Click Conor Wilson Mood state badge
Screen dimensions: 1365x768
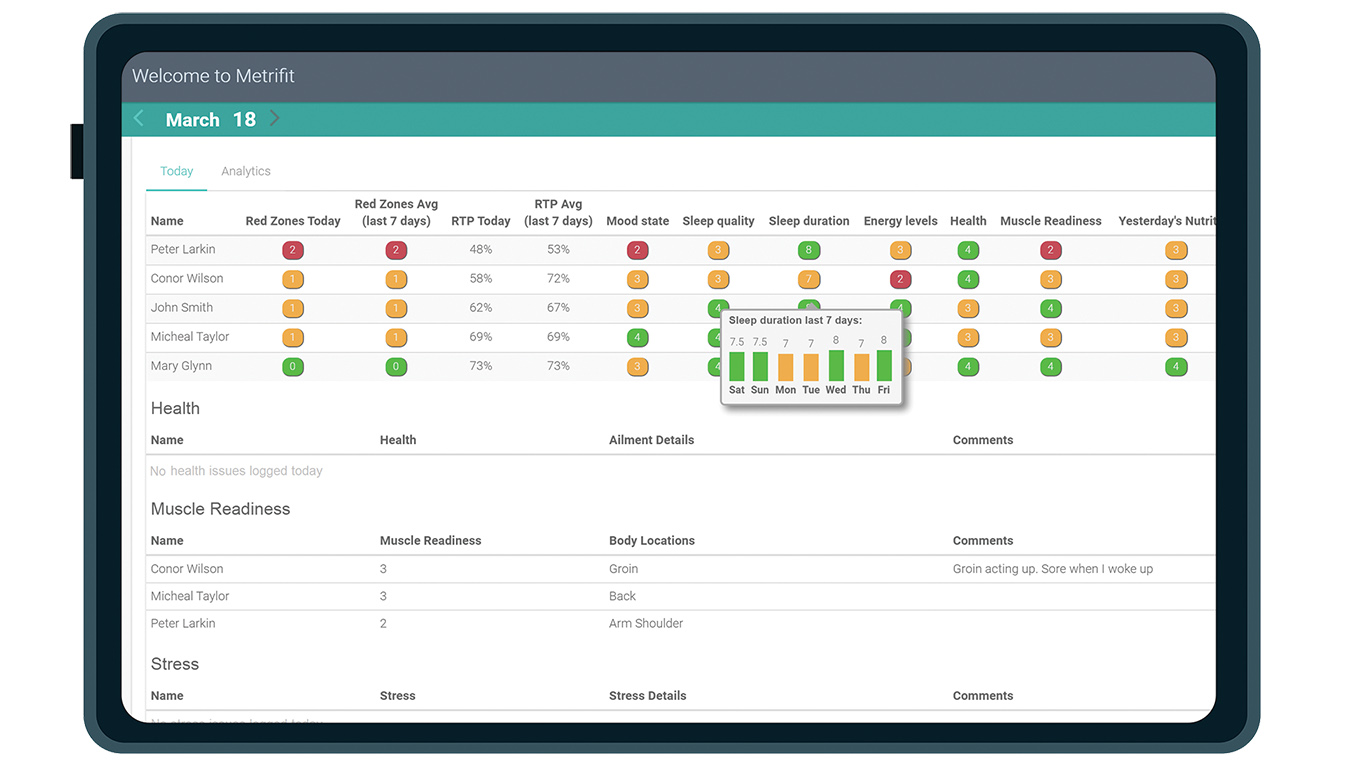(x=637, y=280)
